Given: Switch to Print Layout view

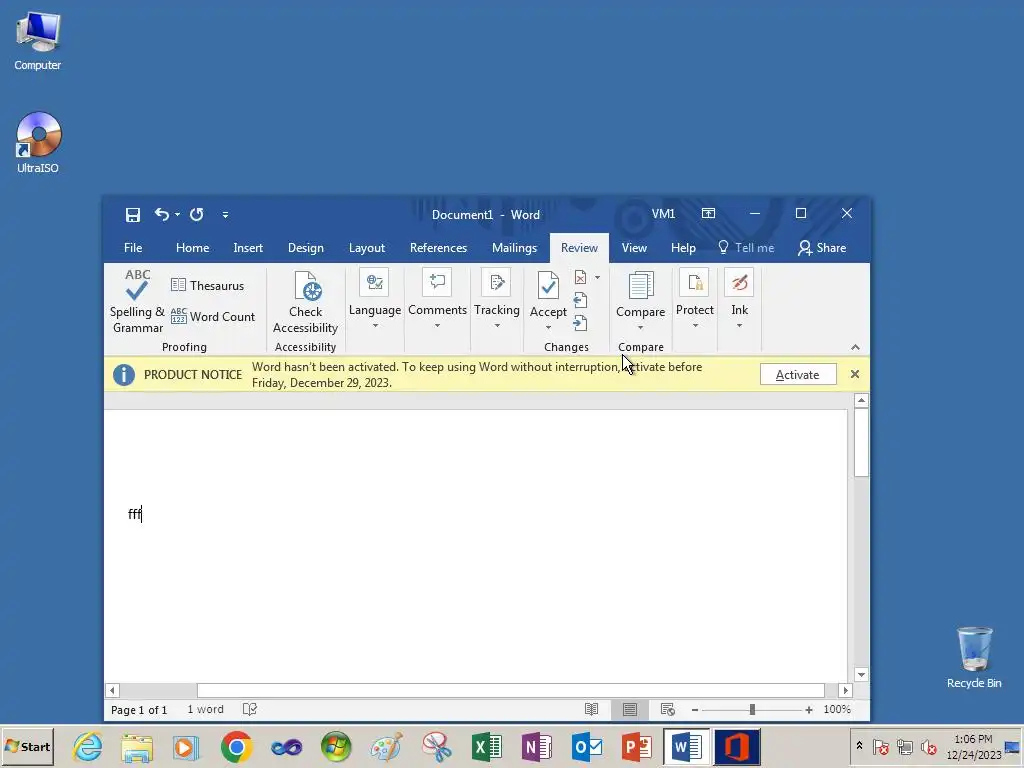Looking at the screenshot, I should [x=630, y=709].
